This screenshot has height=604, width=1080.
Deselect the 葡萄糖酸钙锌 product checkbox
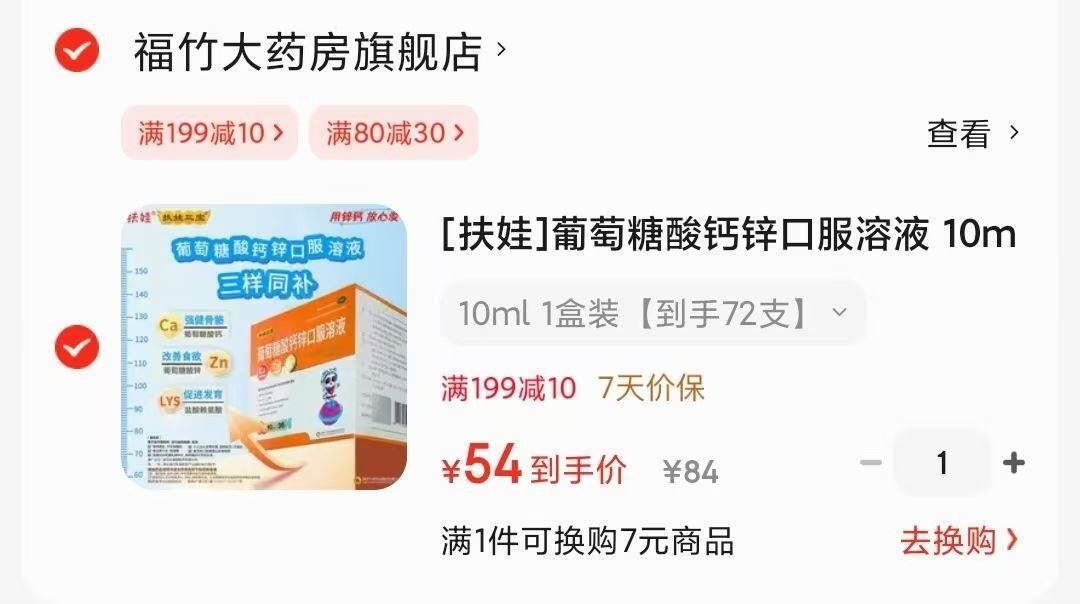[76, 346]
